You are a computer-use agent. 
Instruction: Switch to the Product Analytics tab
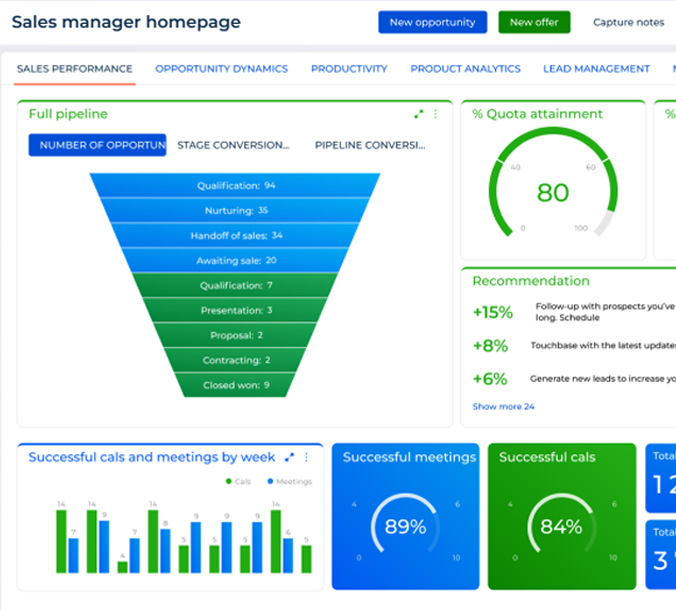(x=465, y=69)
